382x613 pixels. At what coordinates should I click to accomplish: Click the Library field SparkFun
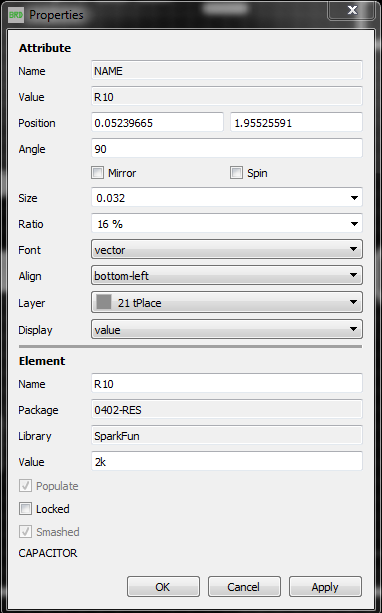pyautogui.click(x=227, y=436)
